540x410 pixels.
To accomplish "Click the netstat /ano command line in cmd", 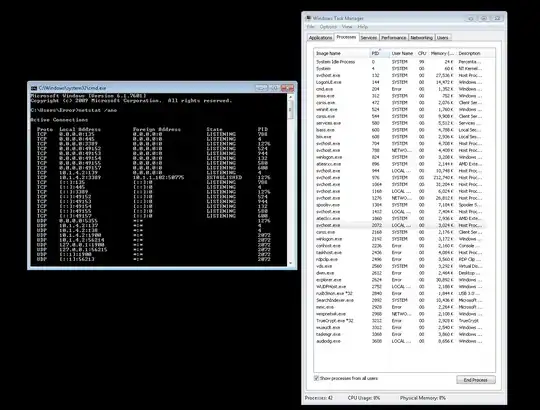I will pyautogui.click(x=74, y=111).
